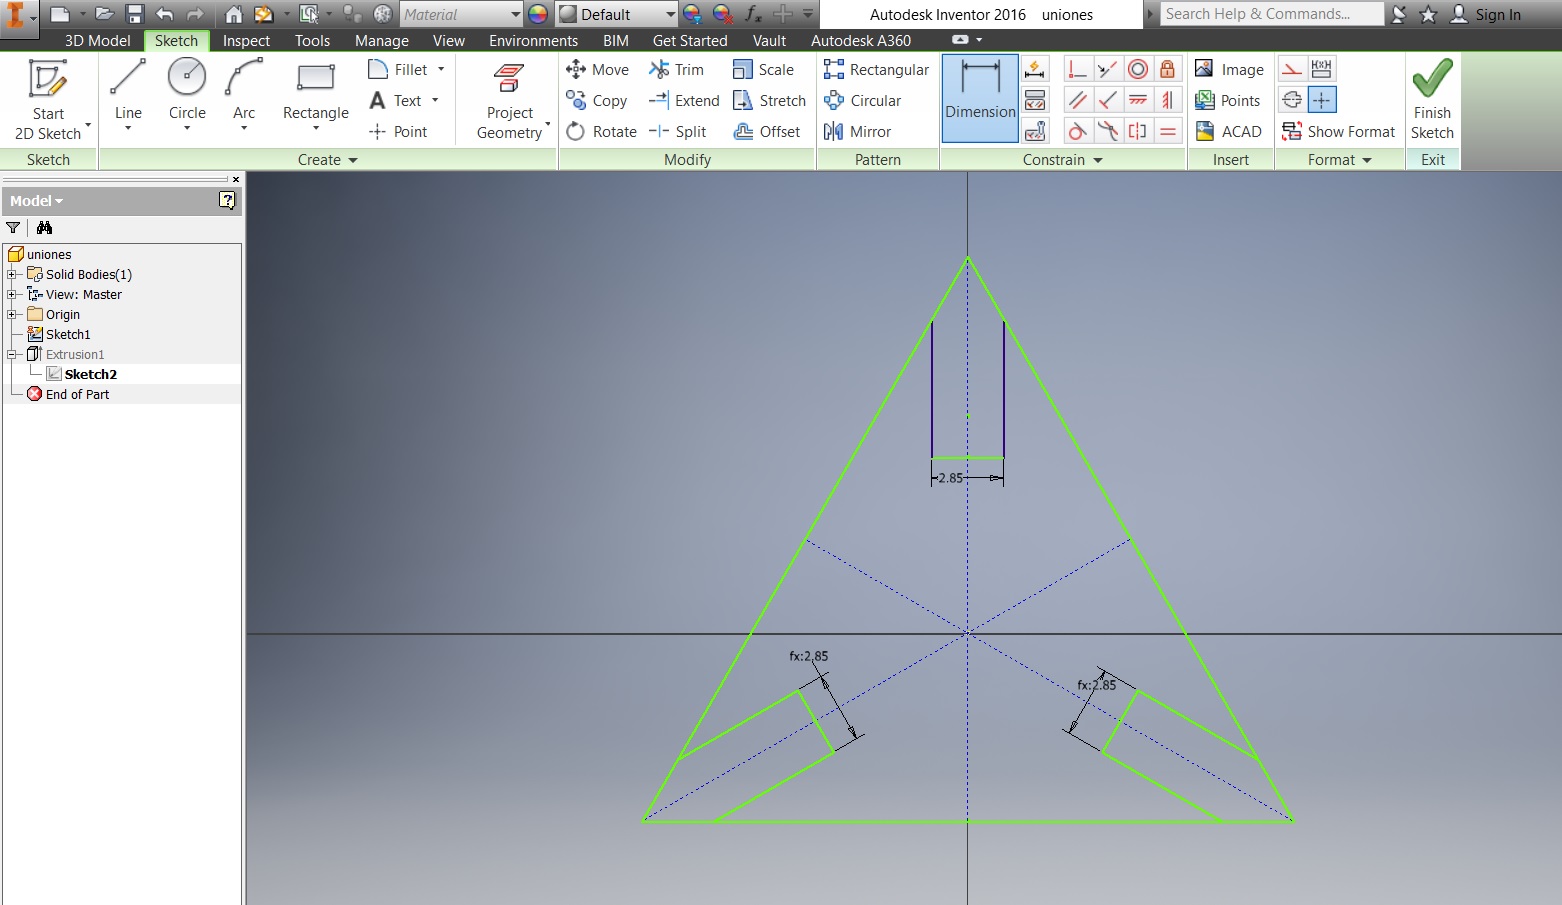The height and width of the screenshot is (905, 1562).
Task: Open the fx Parameters icon
Action: pos(753,14)
